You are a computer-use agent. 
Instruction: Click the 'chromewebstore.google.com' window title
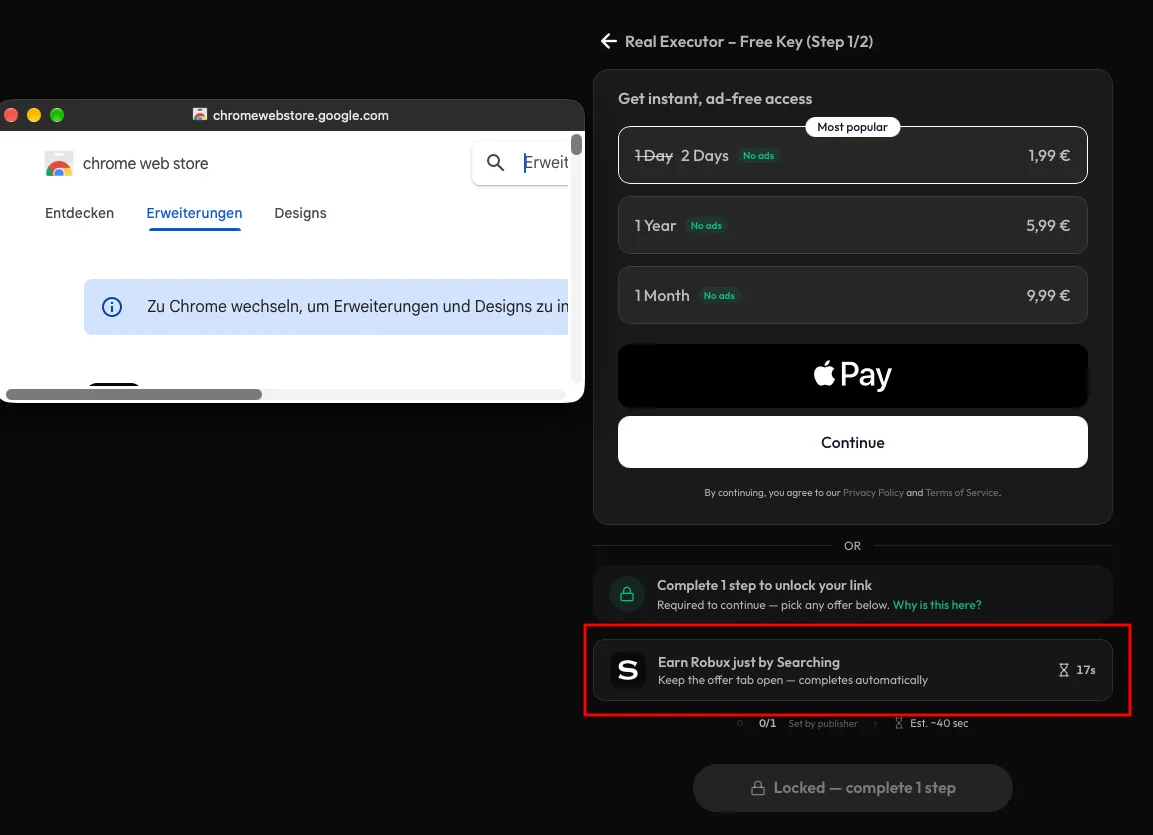pyautogui.click(x=301, y=115)
